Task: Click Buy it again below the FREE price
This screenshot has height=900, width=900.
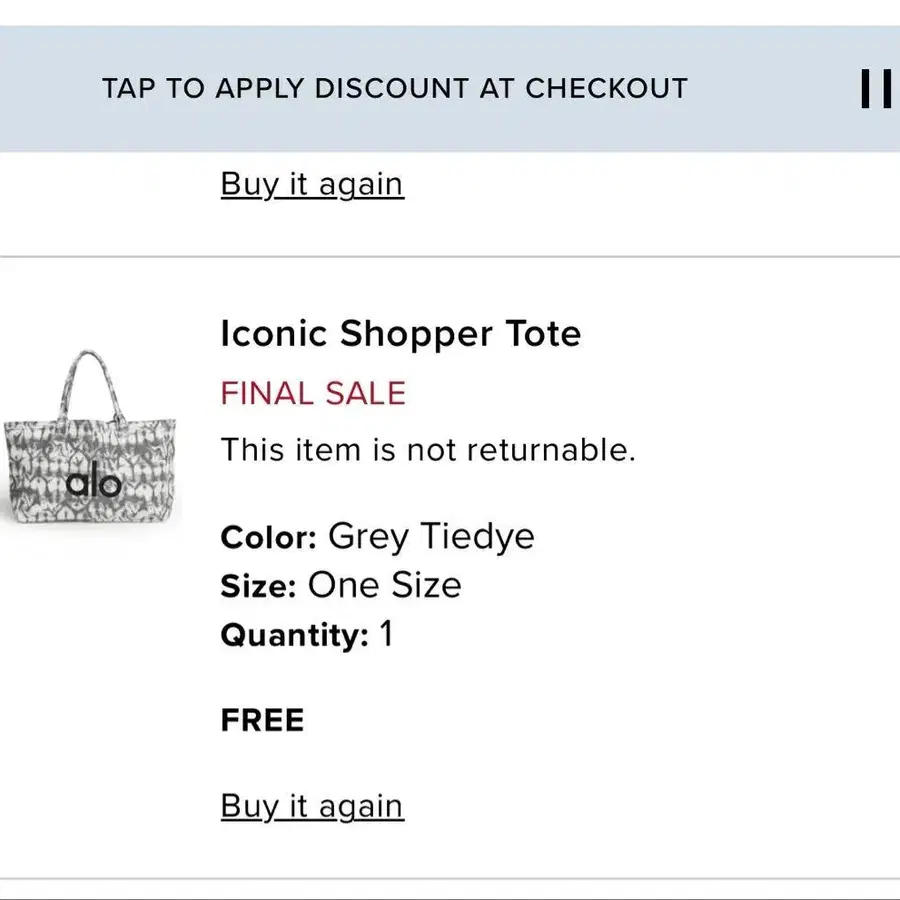Action: [x=312, y=806]
